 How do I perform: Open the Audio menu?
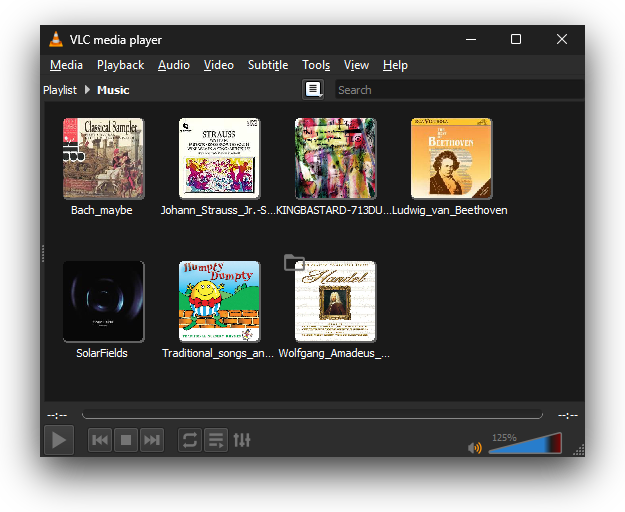(174, 65)
